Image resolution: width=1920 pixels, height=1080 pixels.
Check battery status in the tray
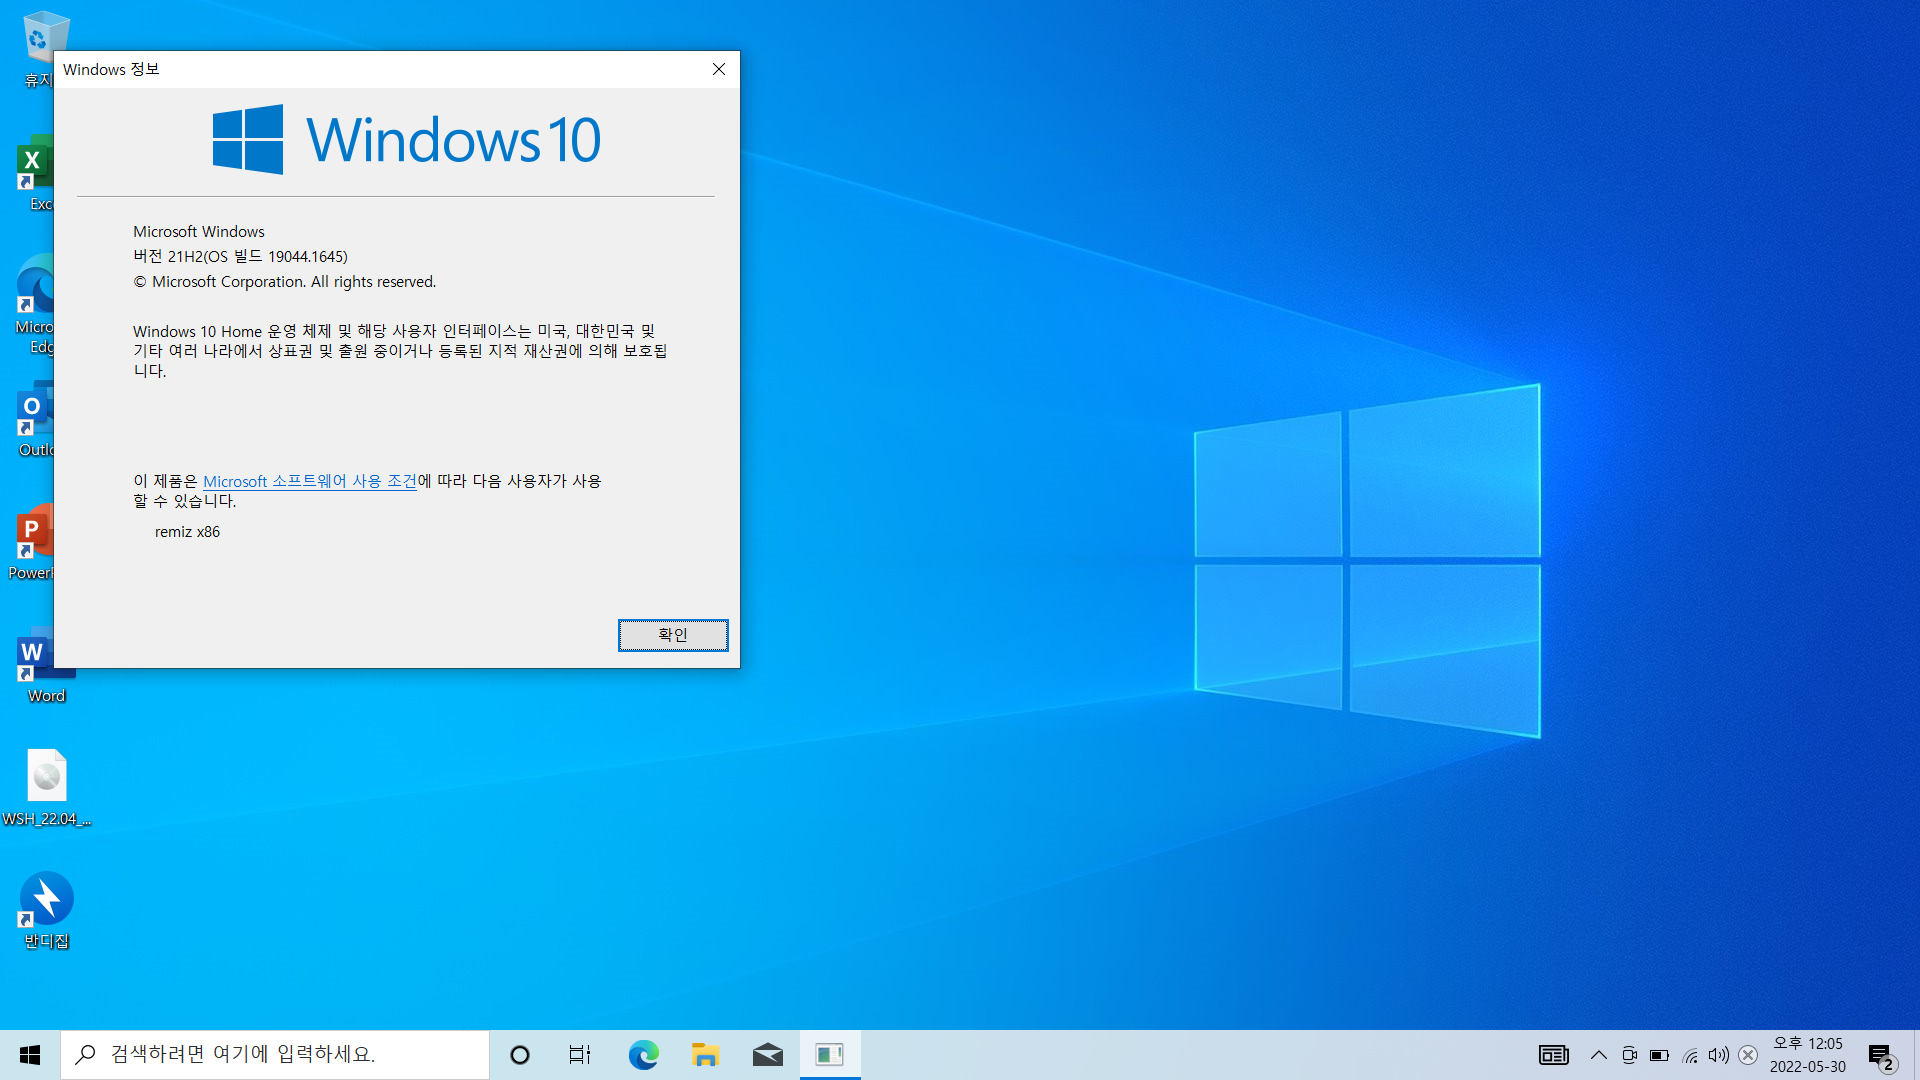(x=1659, y=1055)
